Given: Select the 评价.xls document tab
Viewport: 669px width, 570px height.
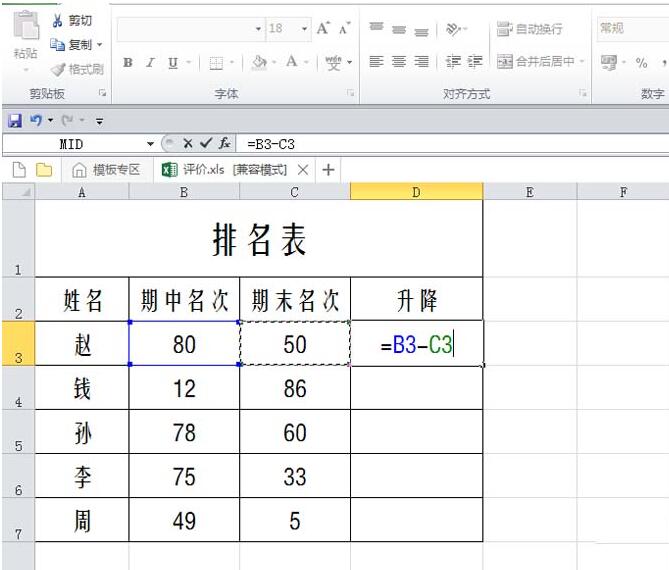Looking at the screenshot, I should [225, 170].
